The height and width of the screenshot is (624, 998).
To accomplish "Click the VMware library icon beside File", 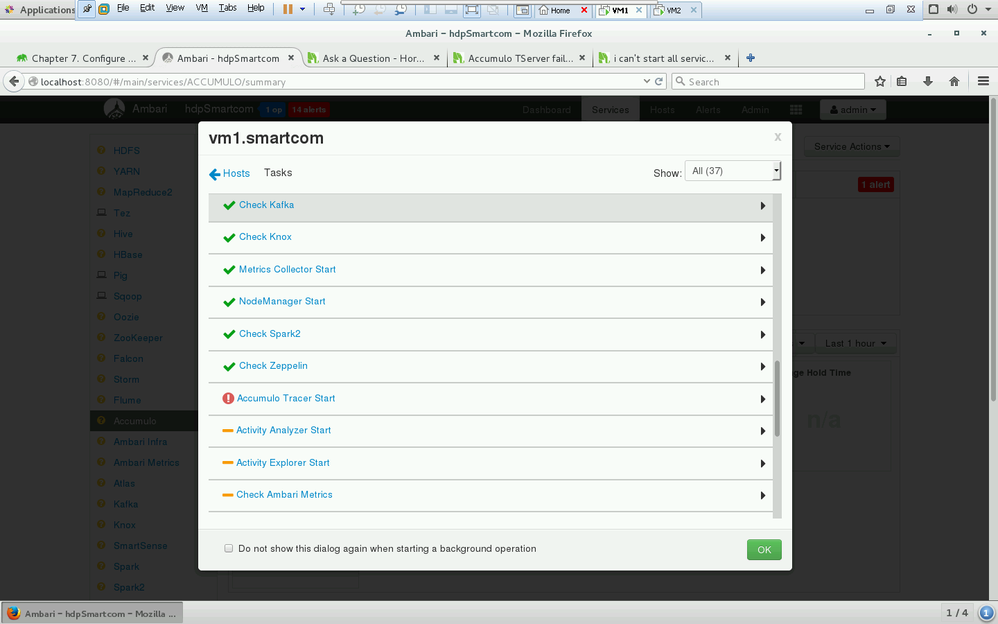I will click(x=104, y=9).
